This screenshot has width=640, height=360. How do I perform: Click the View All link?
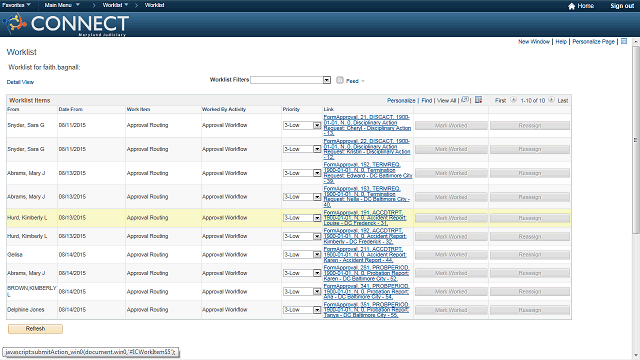446,100
